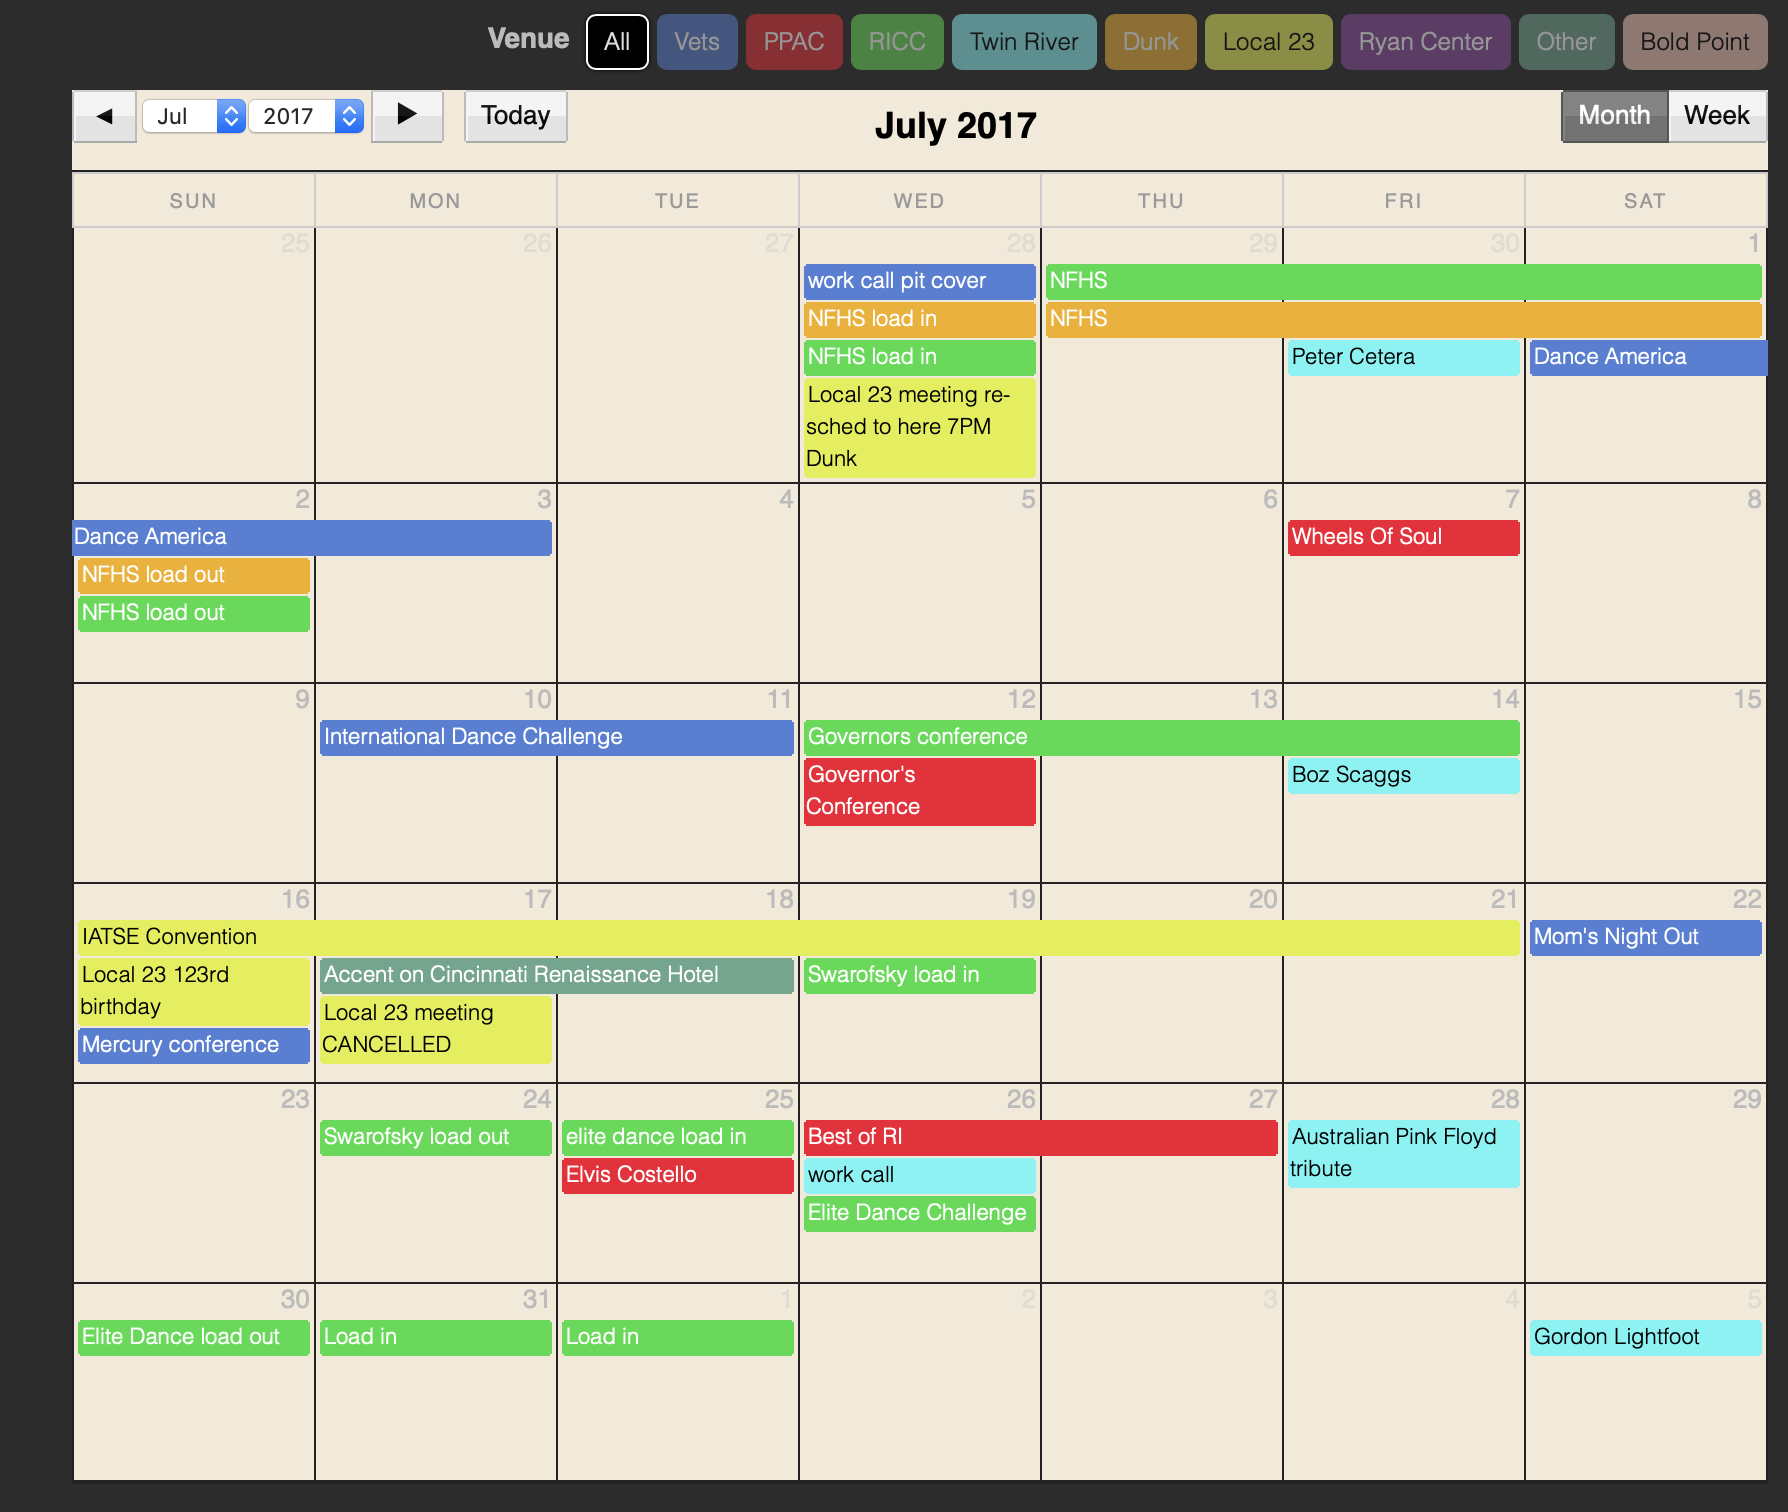
Task: Click the July 15 day cell
Action: coord(1645,800)
